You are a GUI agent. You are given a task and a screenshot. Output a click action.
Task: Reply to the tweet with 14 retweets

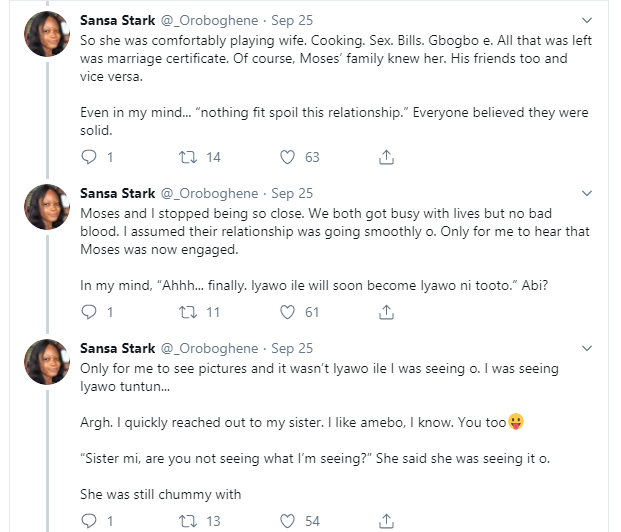point(88,157)
